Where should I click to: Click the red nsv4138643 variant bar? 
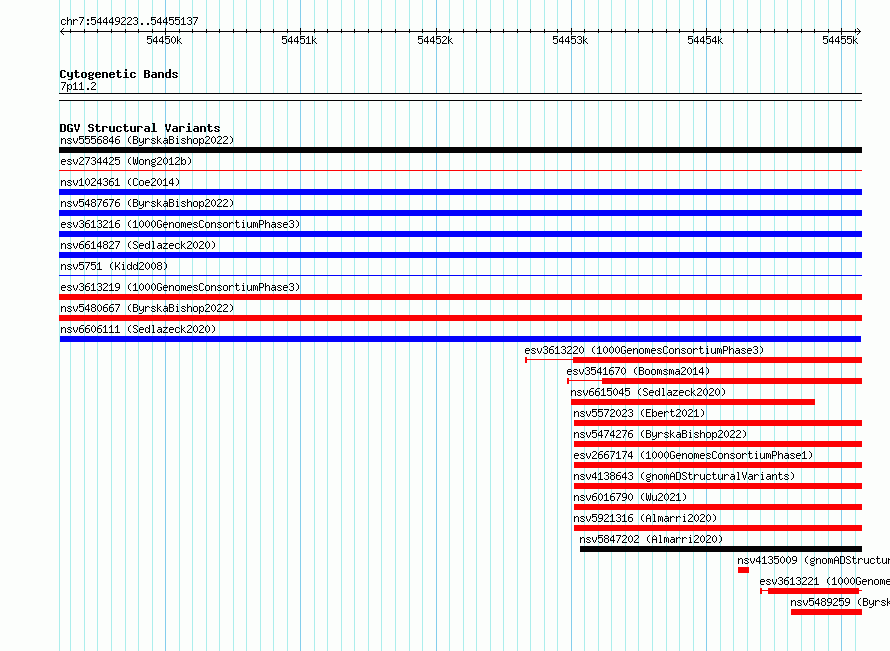point(717,486)
